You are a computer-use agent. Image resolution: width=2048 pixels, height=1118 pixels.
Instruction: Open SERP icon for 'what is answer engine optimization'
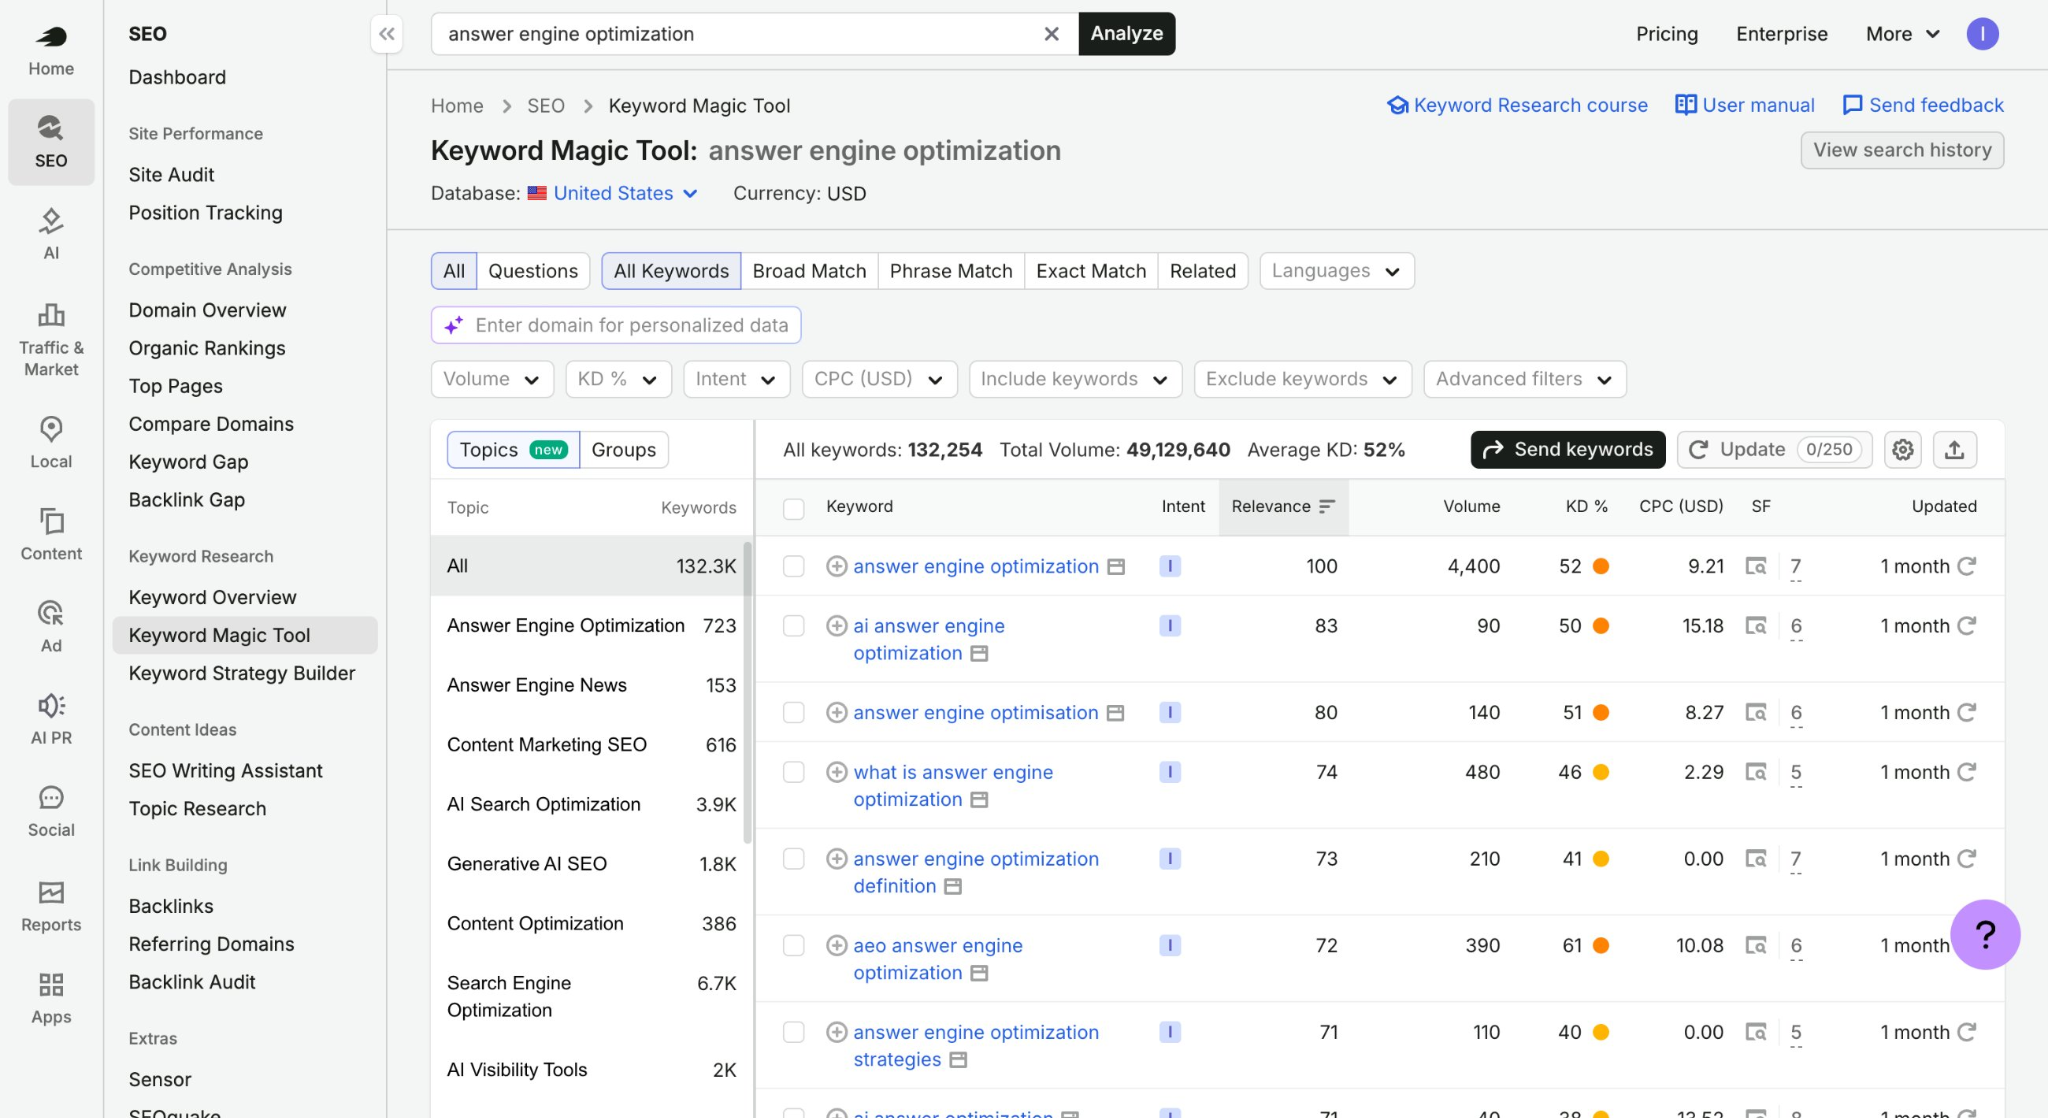coord(1755,772)
